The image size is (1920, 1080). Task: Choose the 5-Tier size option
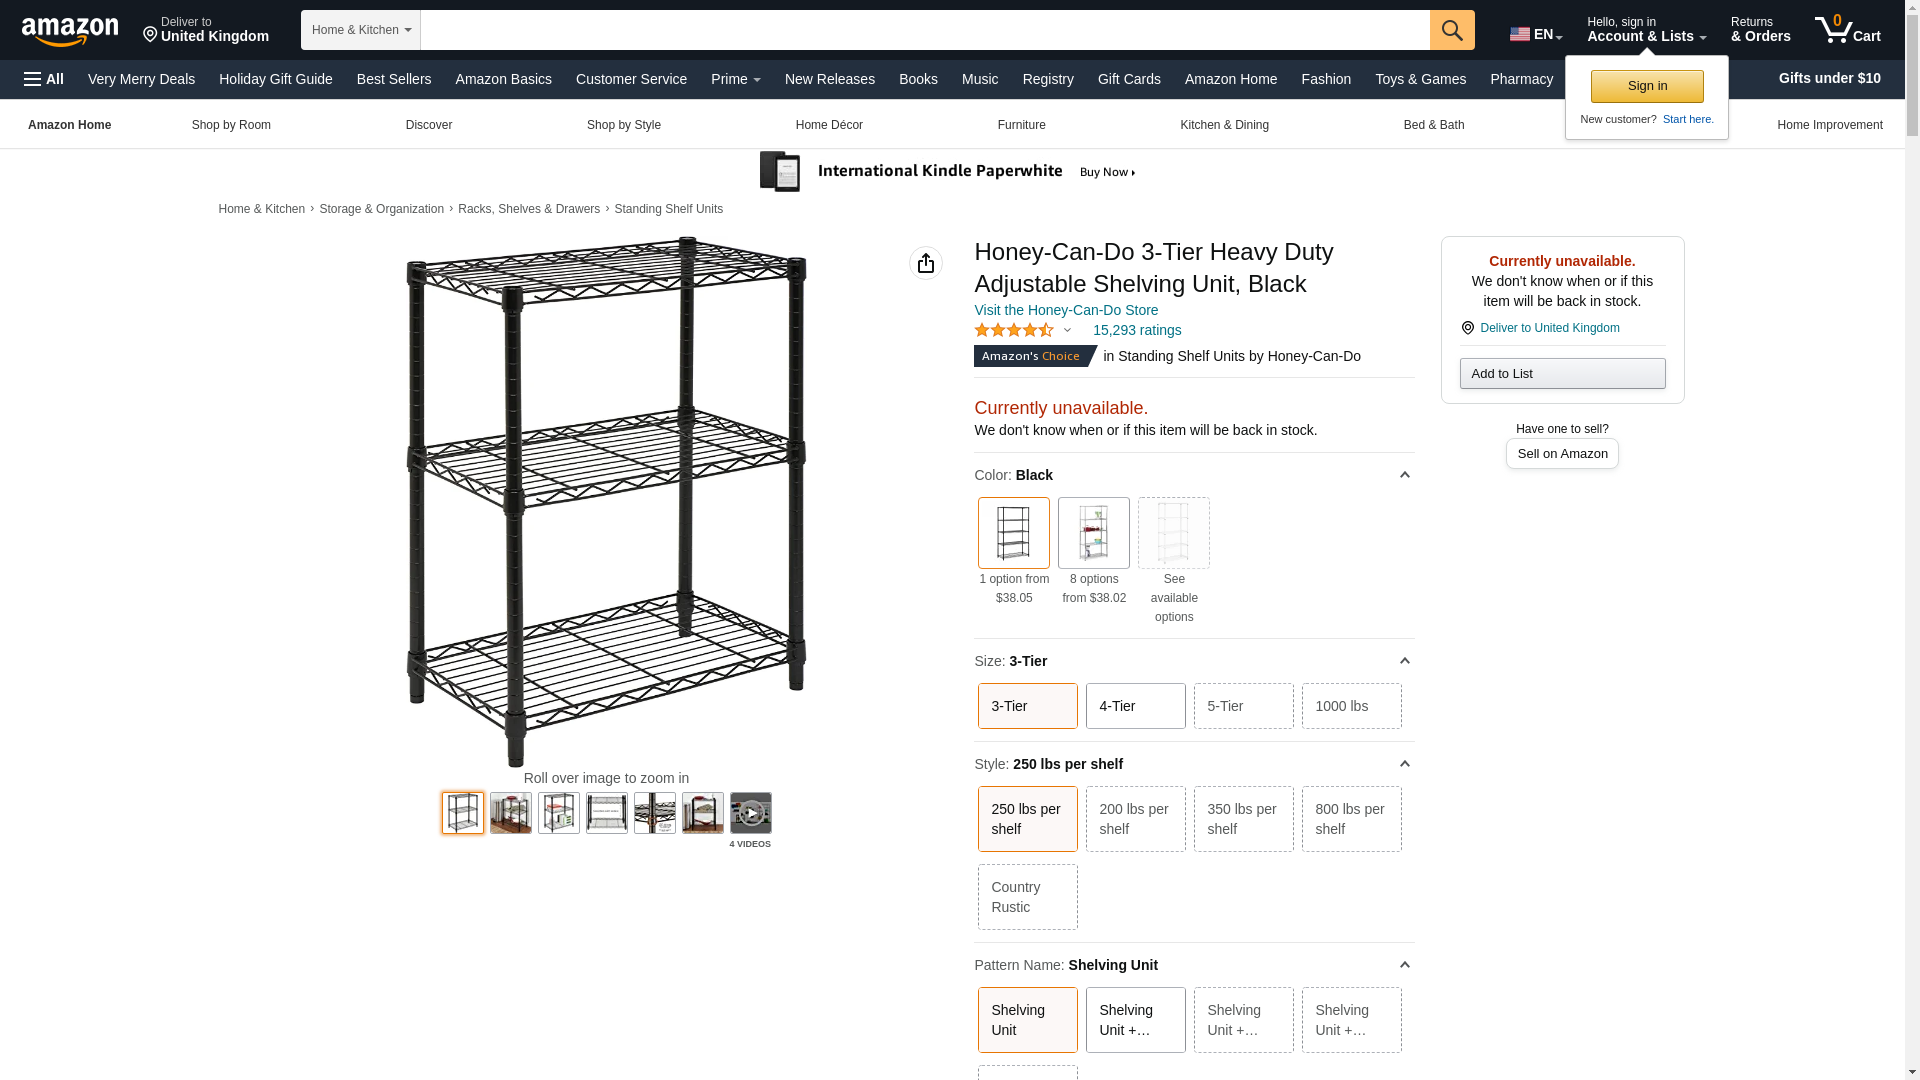pyautogui.click(x=1243, y=706)
